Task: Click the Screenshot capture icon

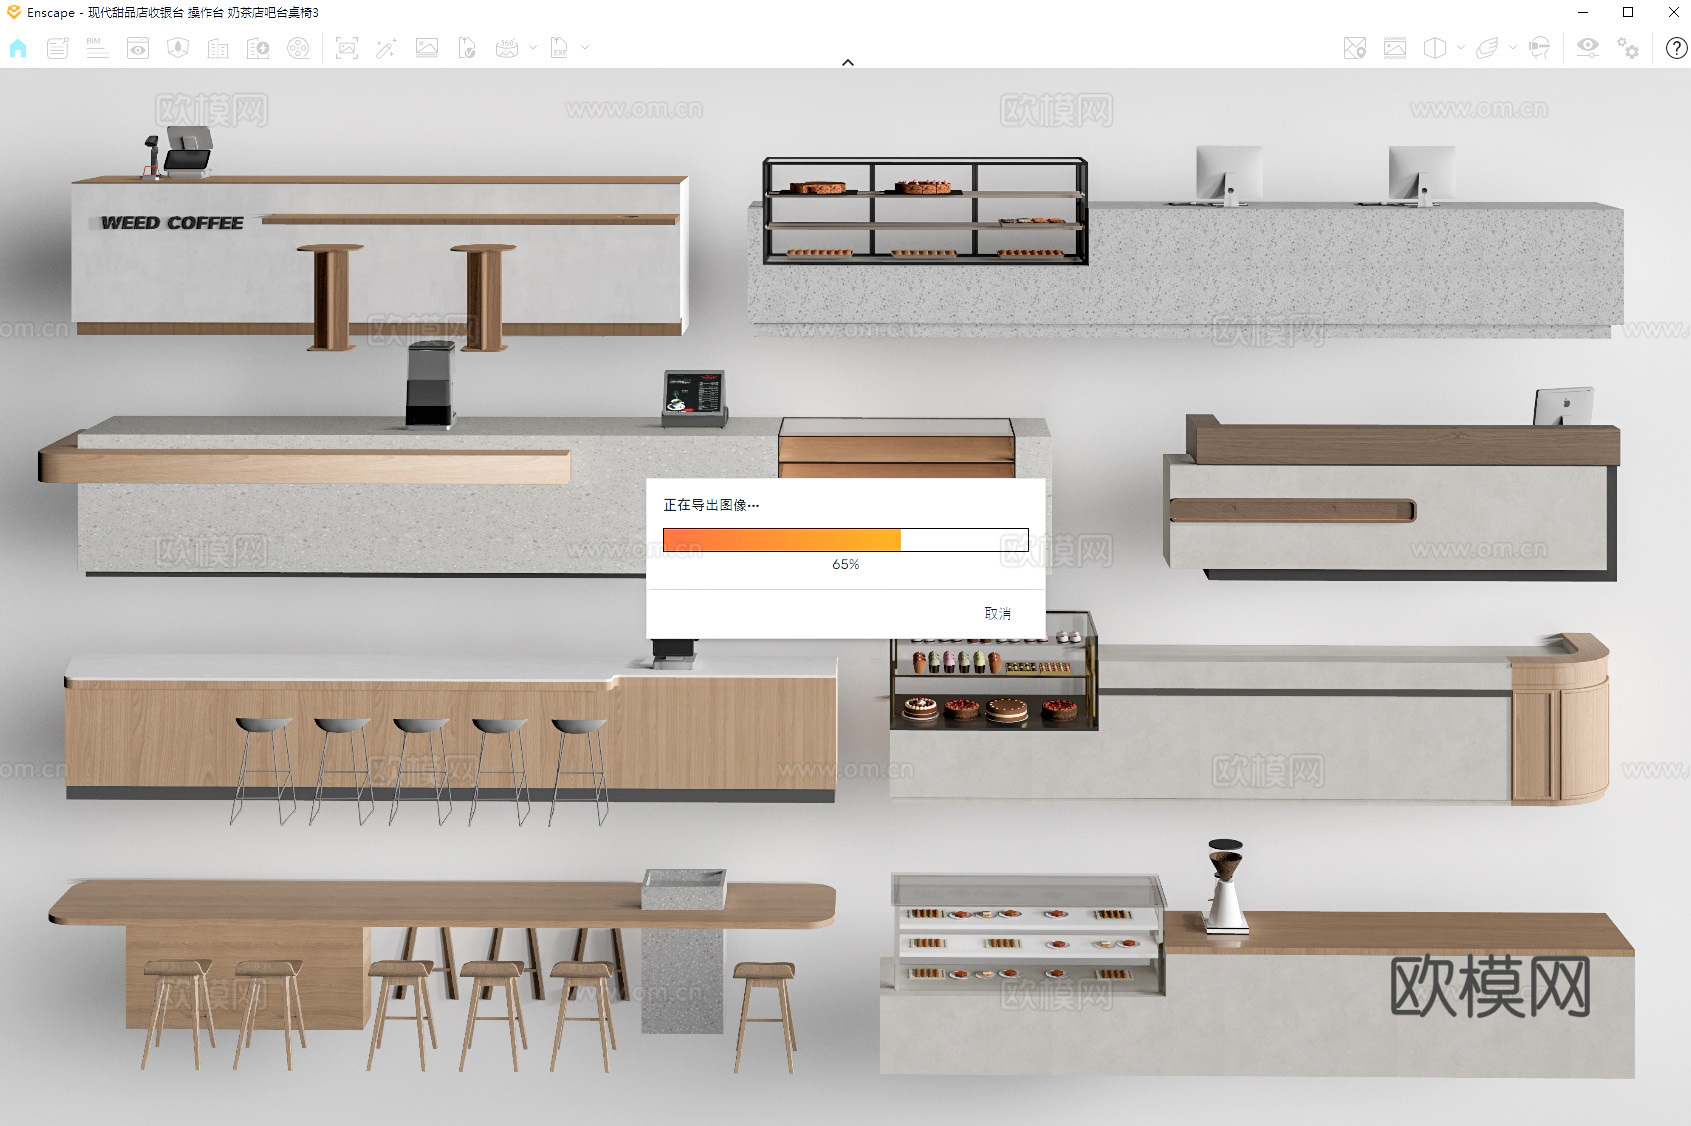Action: [347, 48]
